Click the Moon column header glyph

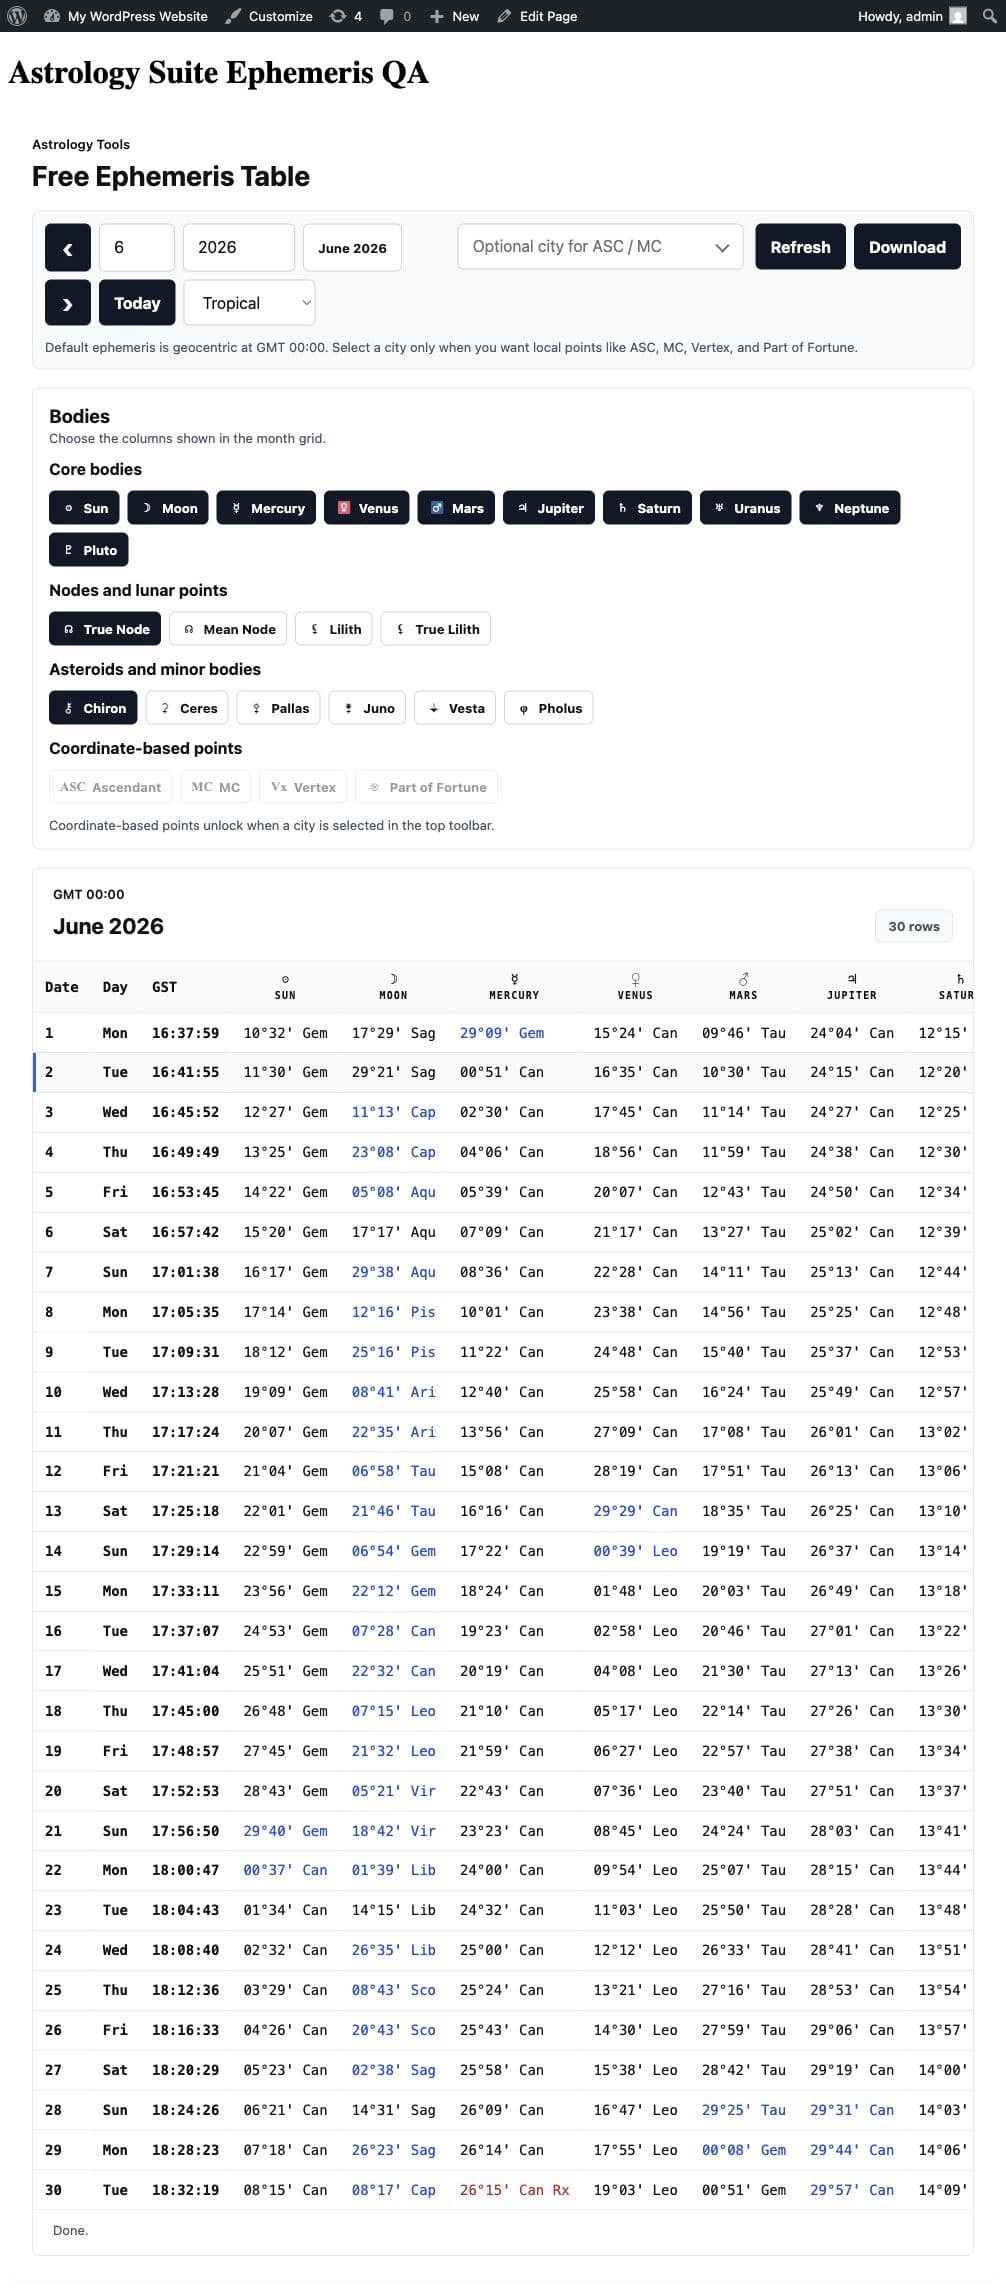[393, 979]
